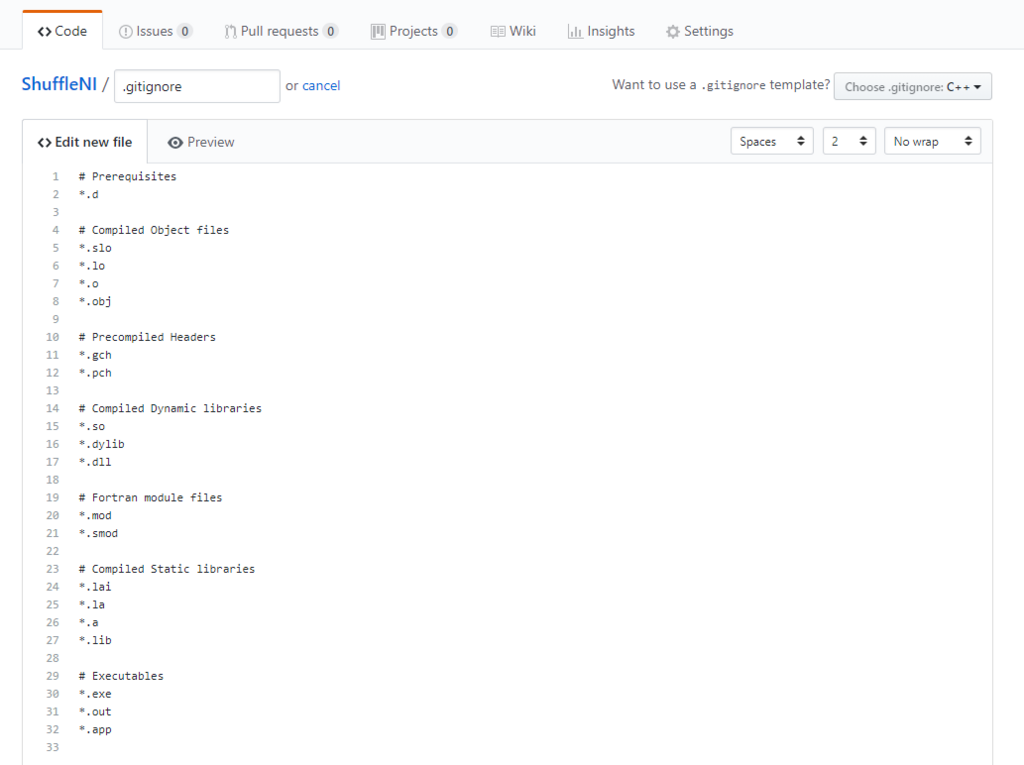Open the Insights tab
1024x765 pixels.
tap(601, 31)
